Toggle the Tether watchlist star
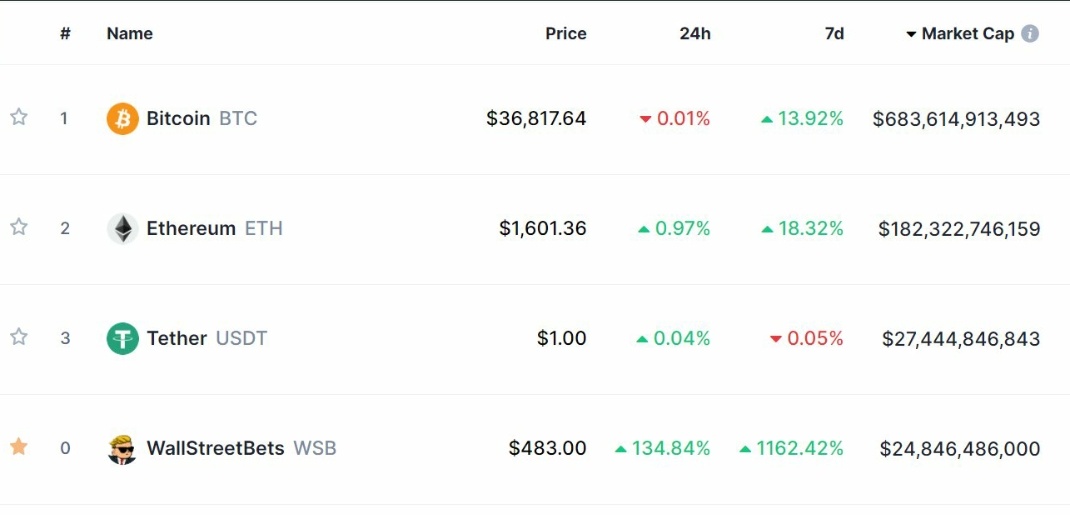The height and width of the screenshot is (515, 1070). (x=18, y=337)
